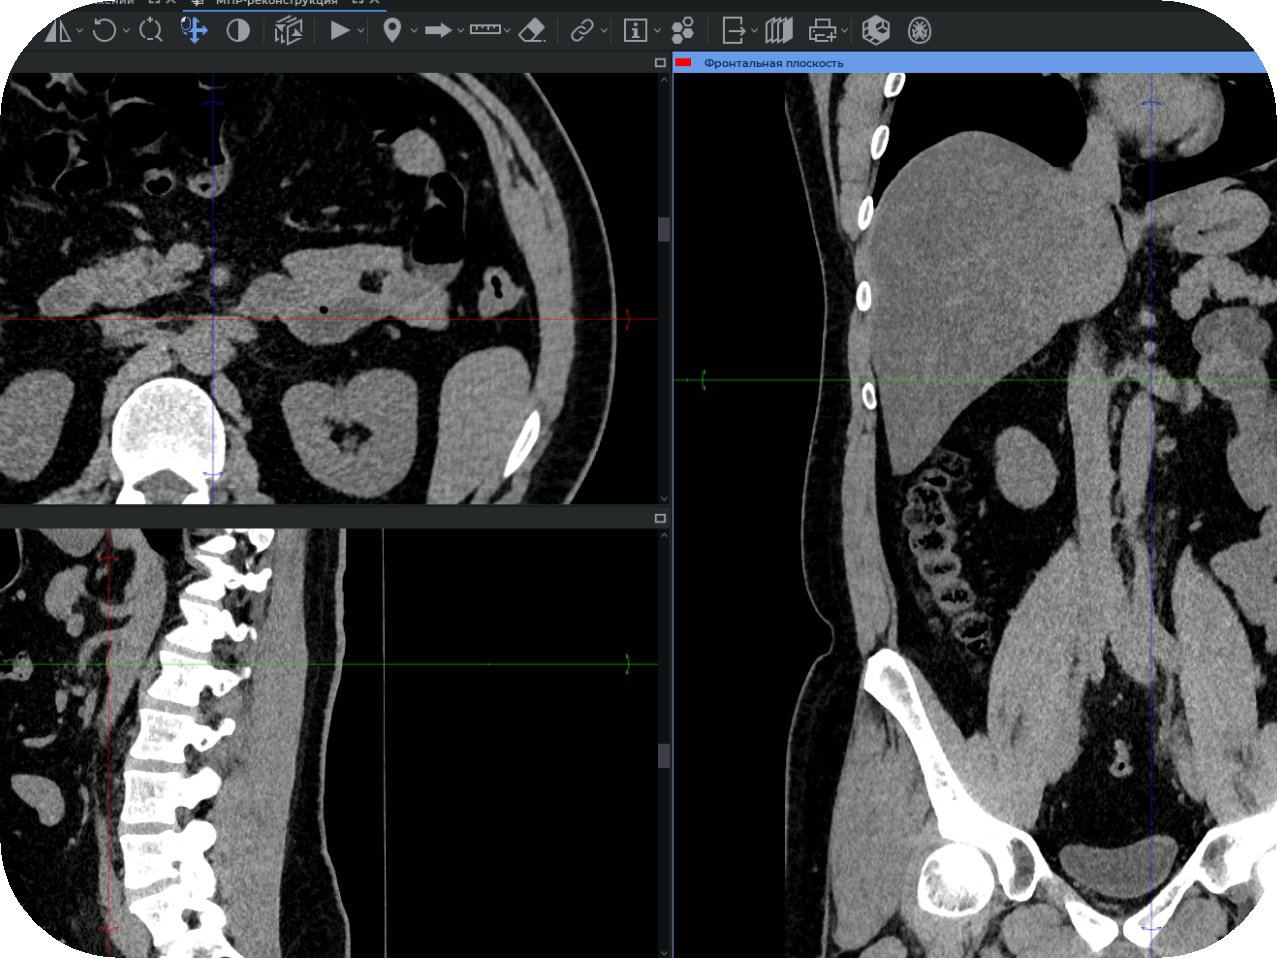1278x959 pixels.
Task: Select the eraser tool
Action: [533, 31]
